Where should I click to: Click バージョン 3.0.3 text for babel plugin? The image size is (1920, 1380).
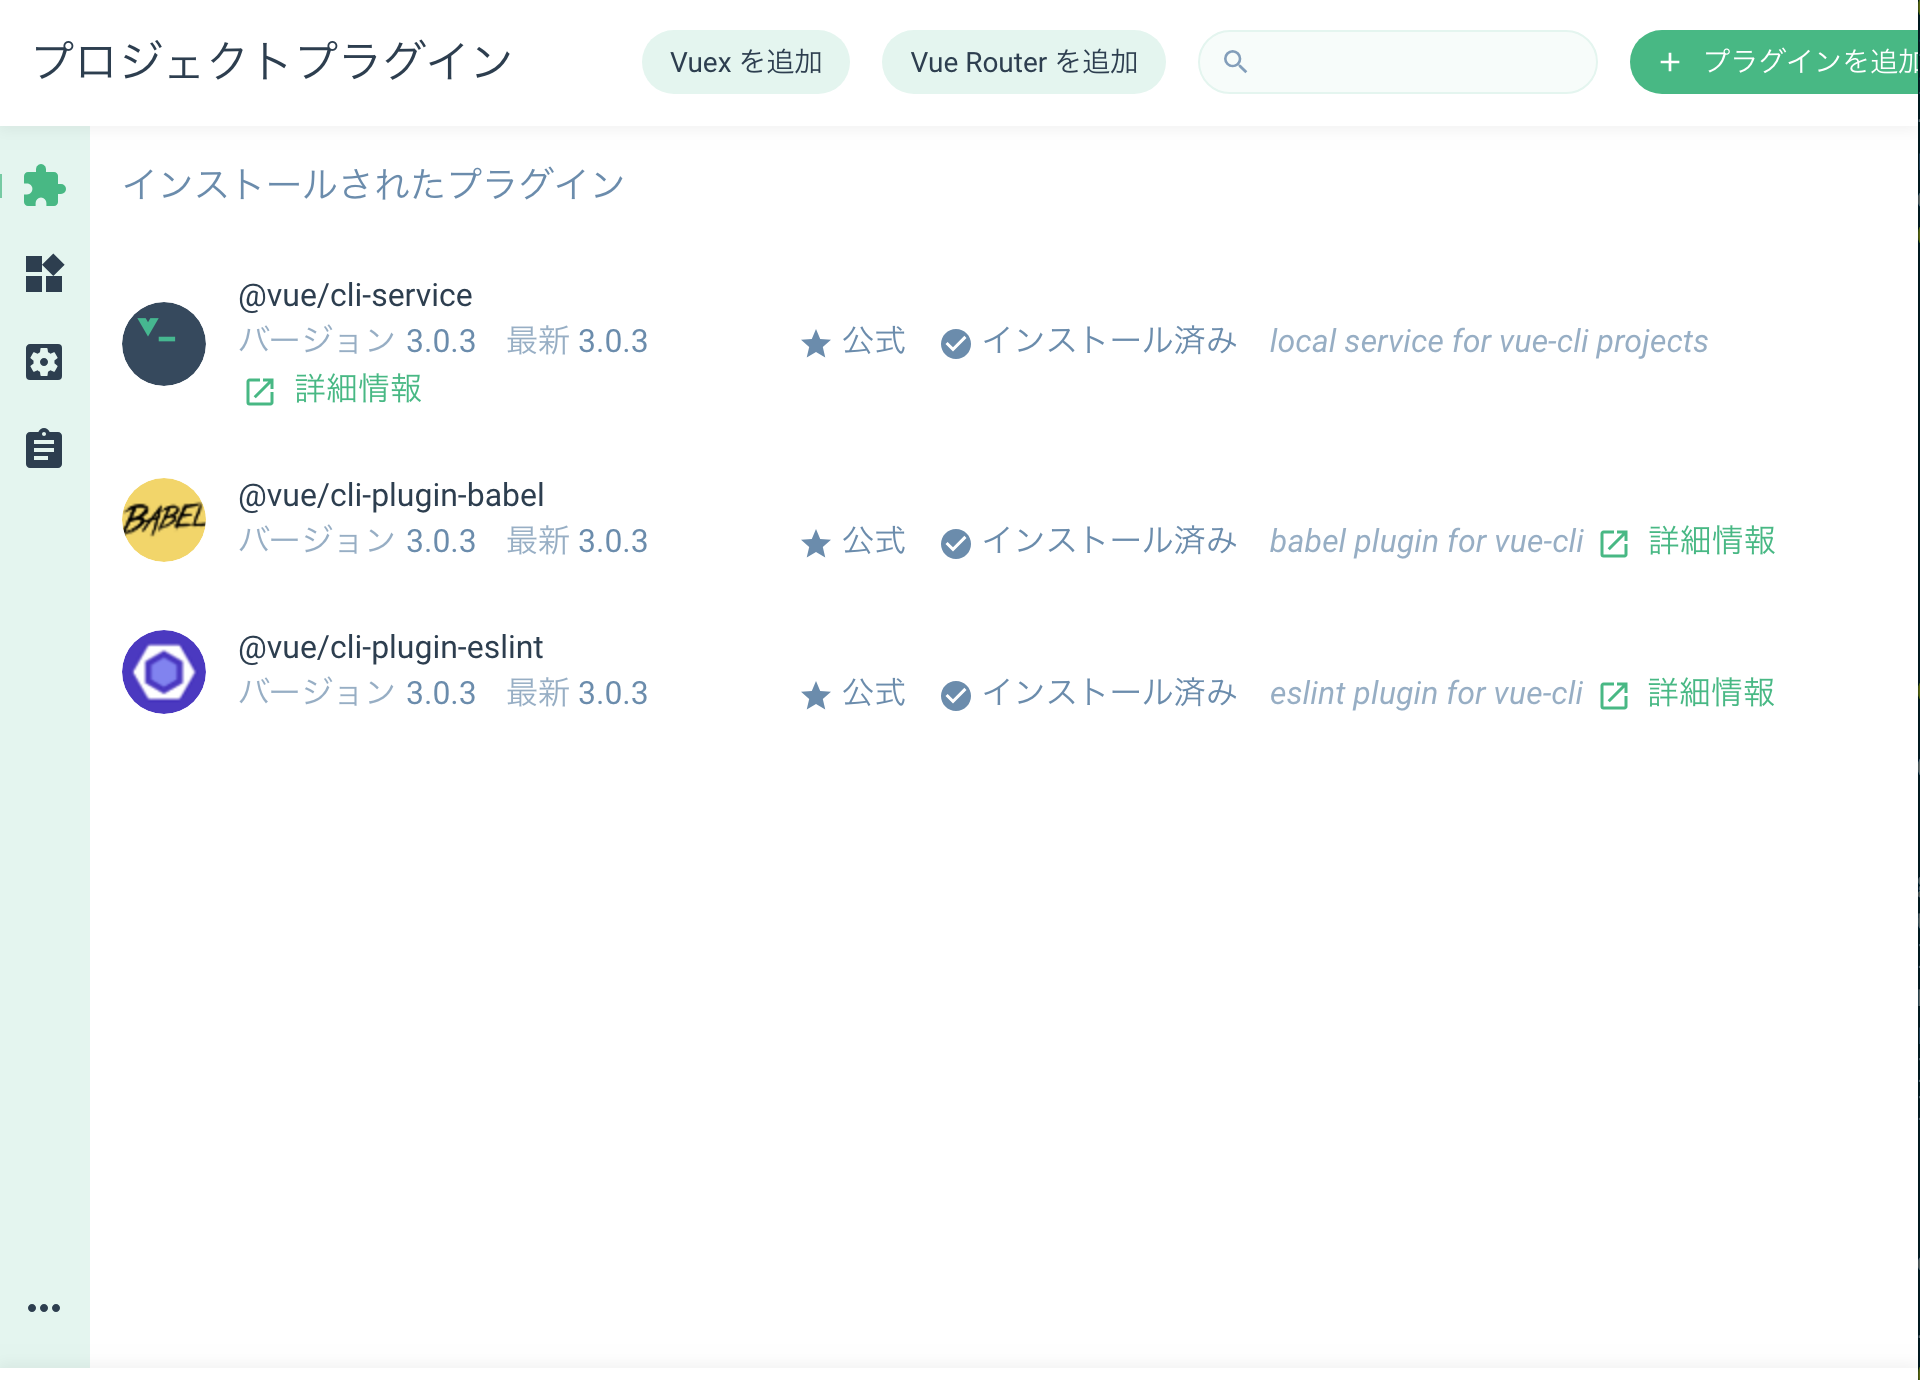357,541
